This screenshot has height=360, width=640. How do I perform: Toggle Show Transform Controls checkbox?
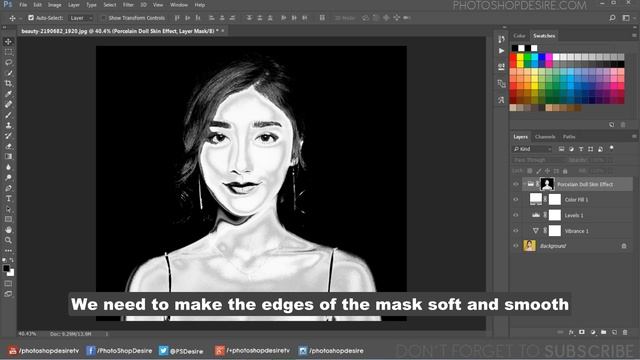click(x=103, y=18)
